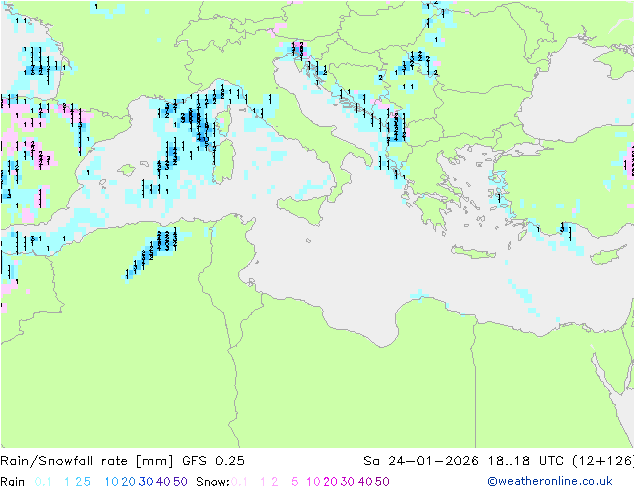Click the weatheronline.co.uk copyright link
Image resolution: width=634 pixels, height=490 pixels.
(550, 481)
